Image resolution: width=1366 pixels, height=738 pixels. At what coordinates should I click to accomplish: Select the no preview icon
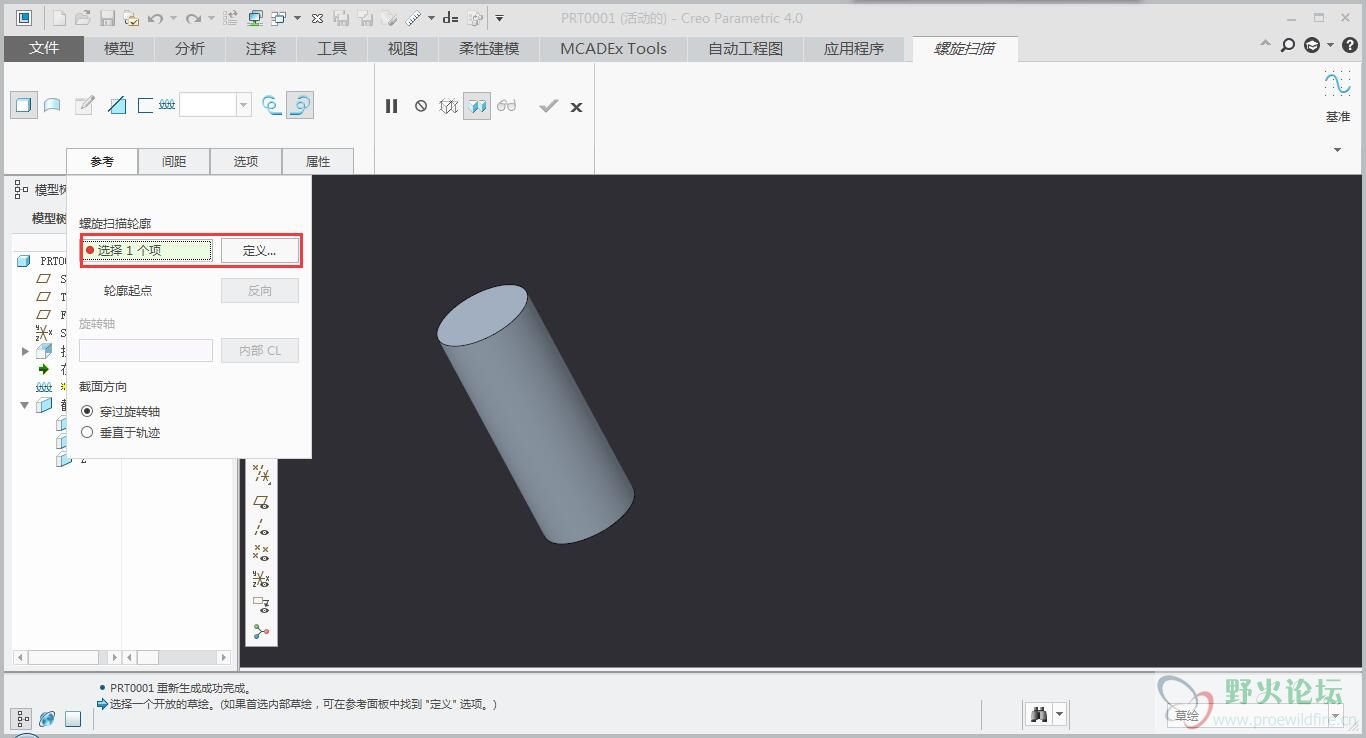pos(421,106)
